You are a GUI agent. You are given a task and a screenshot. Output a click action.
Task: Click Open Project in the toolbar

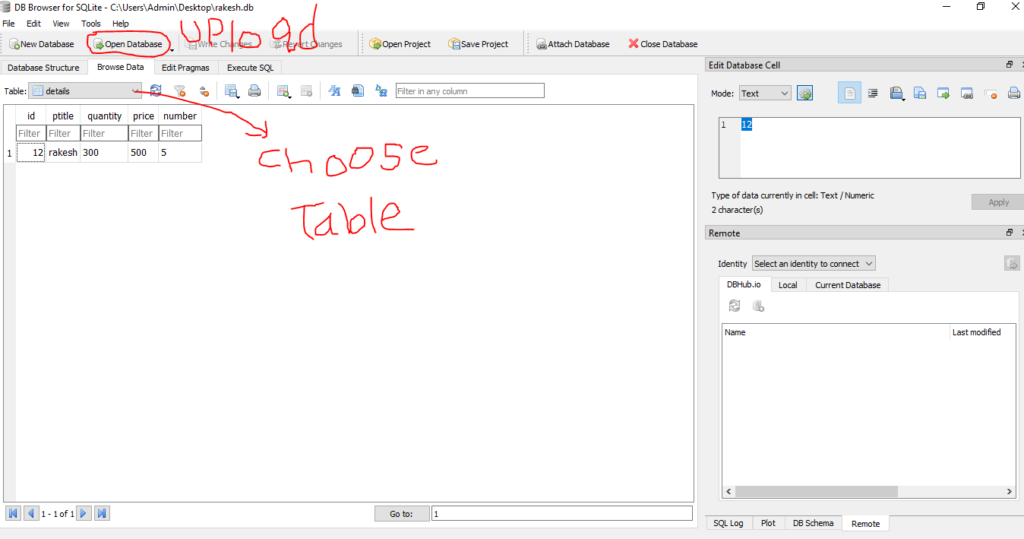click(x=400, y=44)
